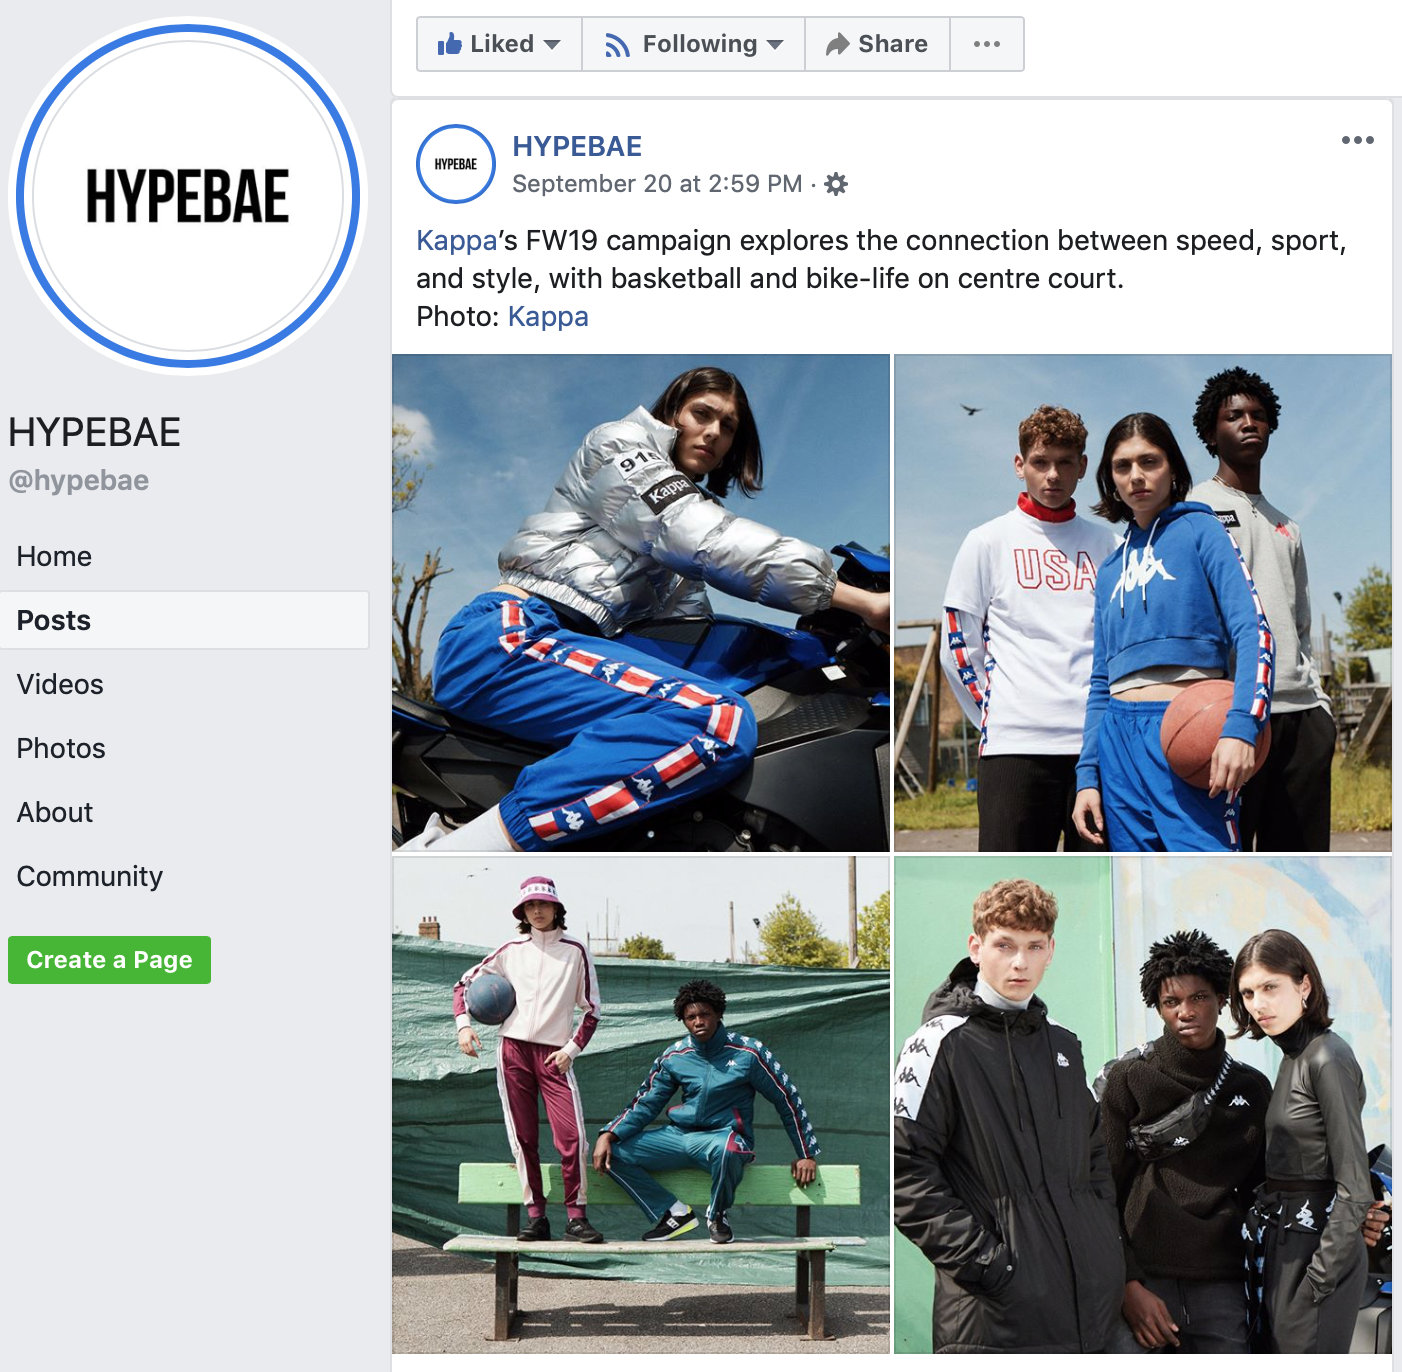Screen dimensions: 1402x1372
Task: Open the post options three-dot menu
Action: coord(1357,140)
